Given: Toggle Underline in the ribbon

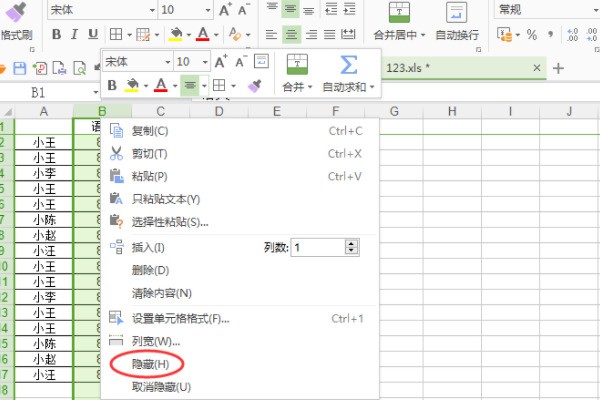Looking at the screenshot, I should coord(93,34).
